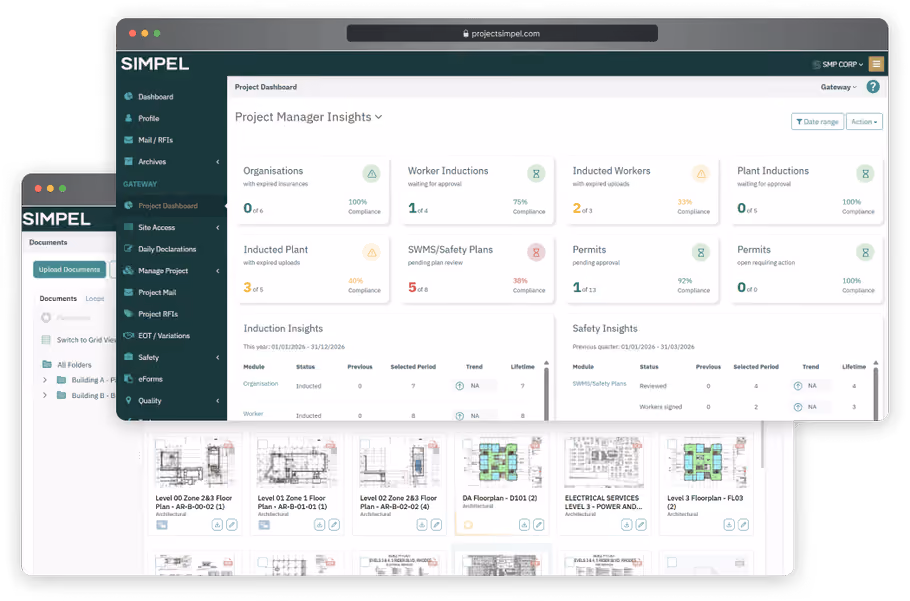Expand the Building B folder chevron
Screen dimensions: 910x601
tap(45, 396)
